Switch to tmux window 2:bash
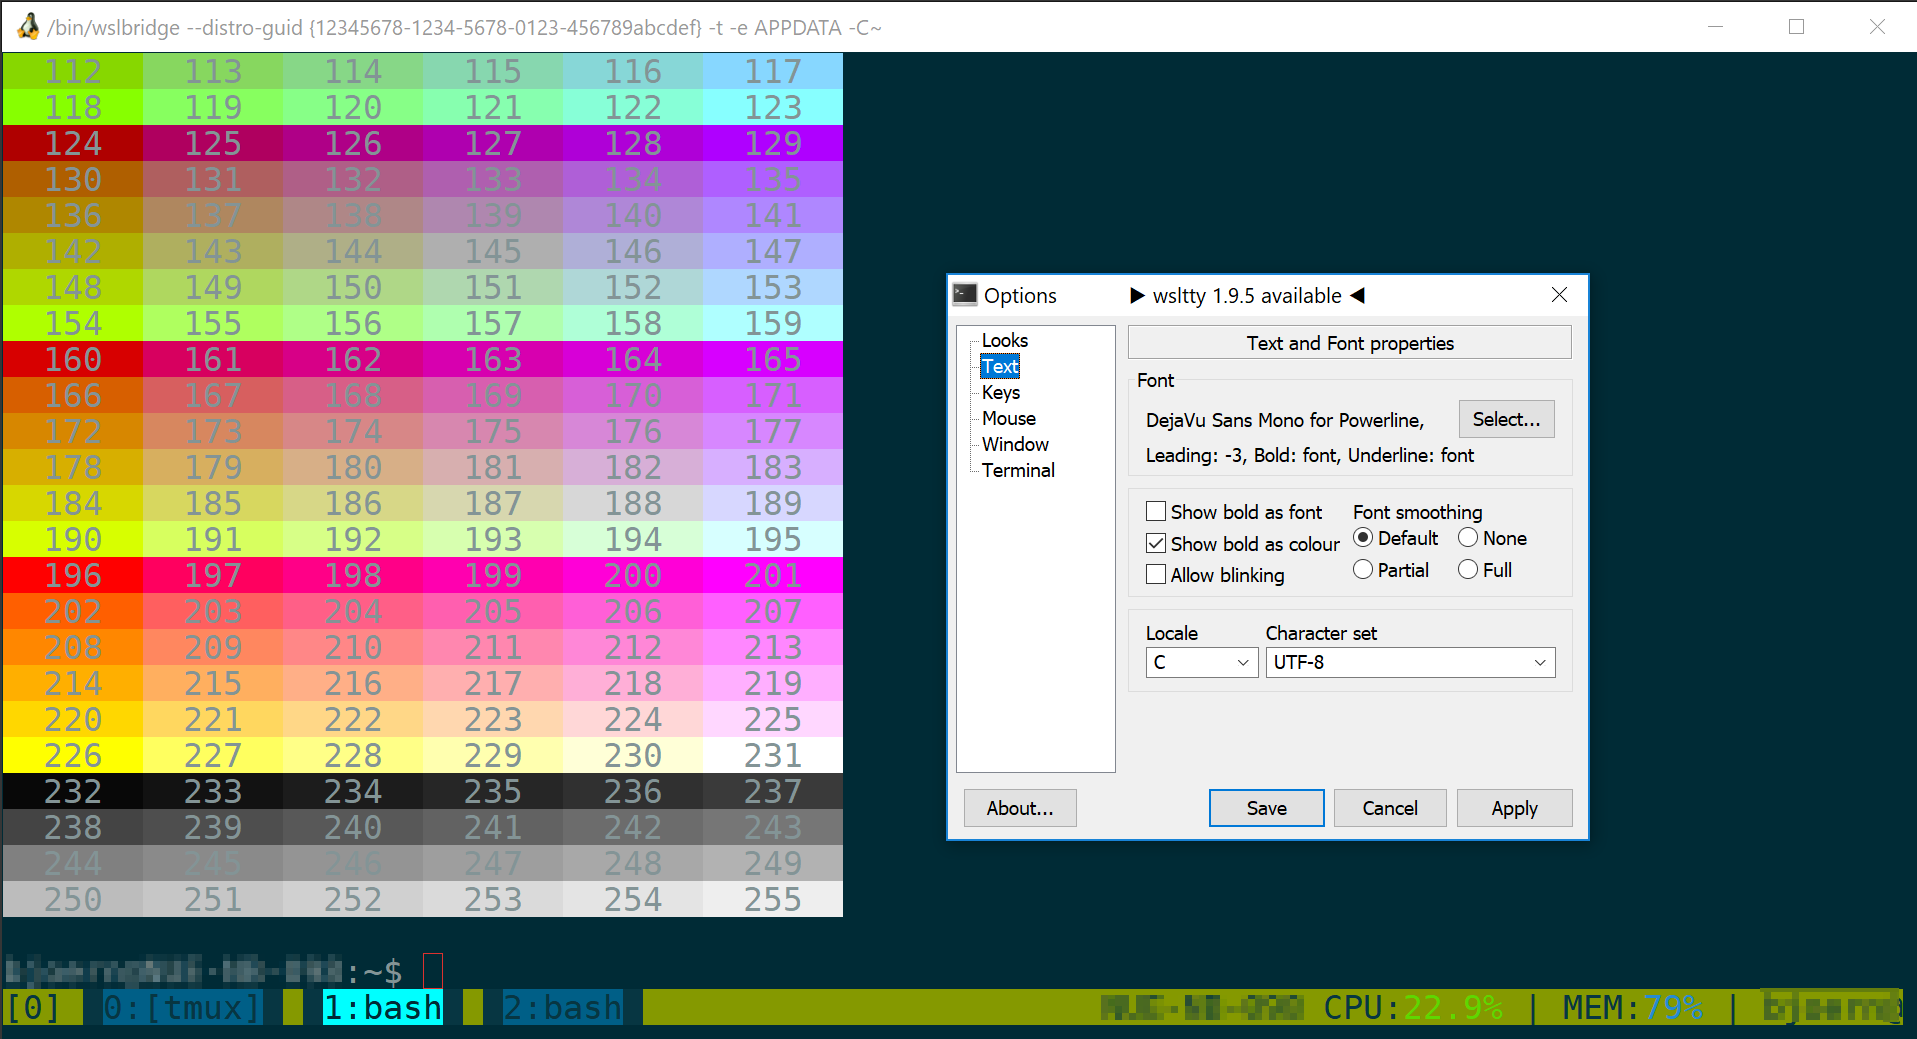This screenshot has height=1039, width=1917. coord(562,1007)
